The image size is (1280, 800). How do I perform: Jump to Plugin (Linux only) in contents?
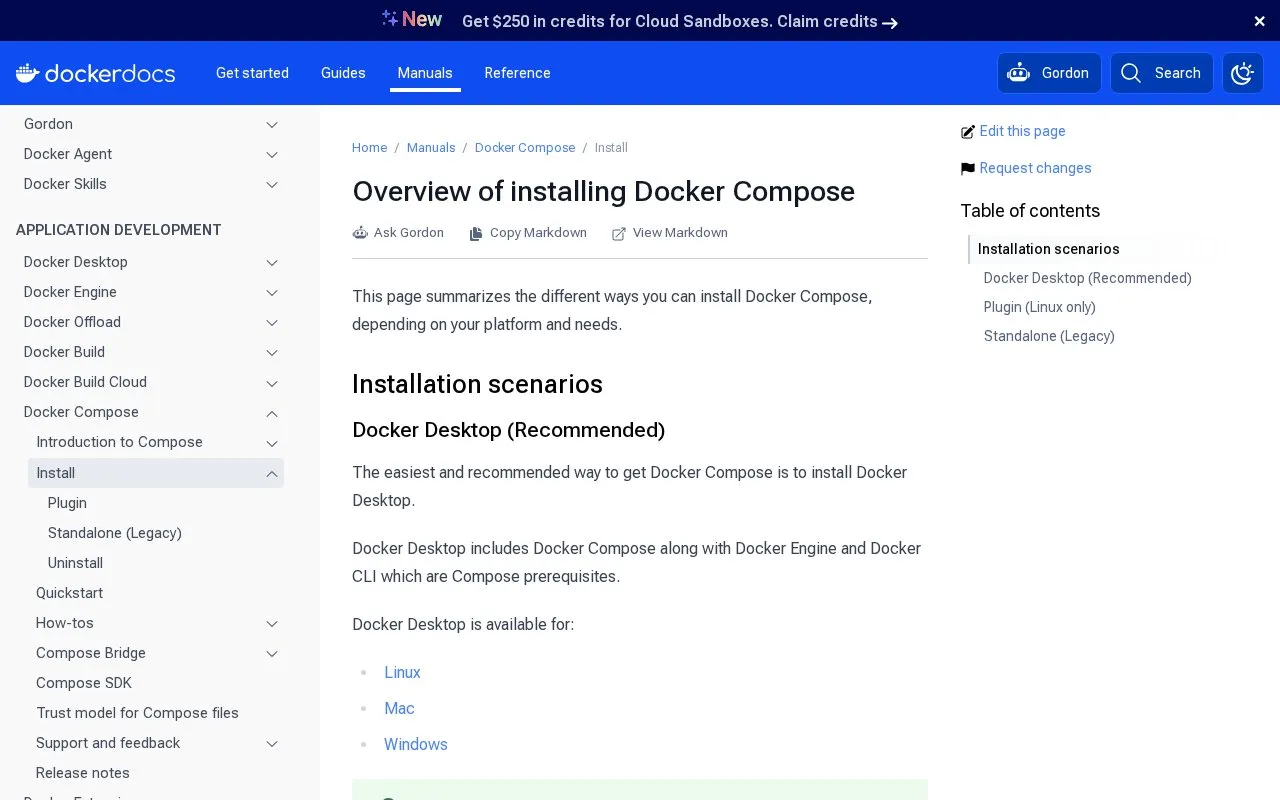(1039, 307)
